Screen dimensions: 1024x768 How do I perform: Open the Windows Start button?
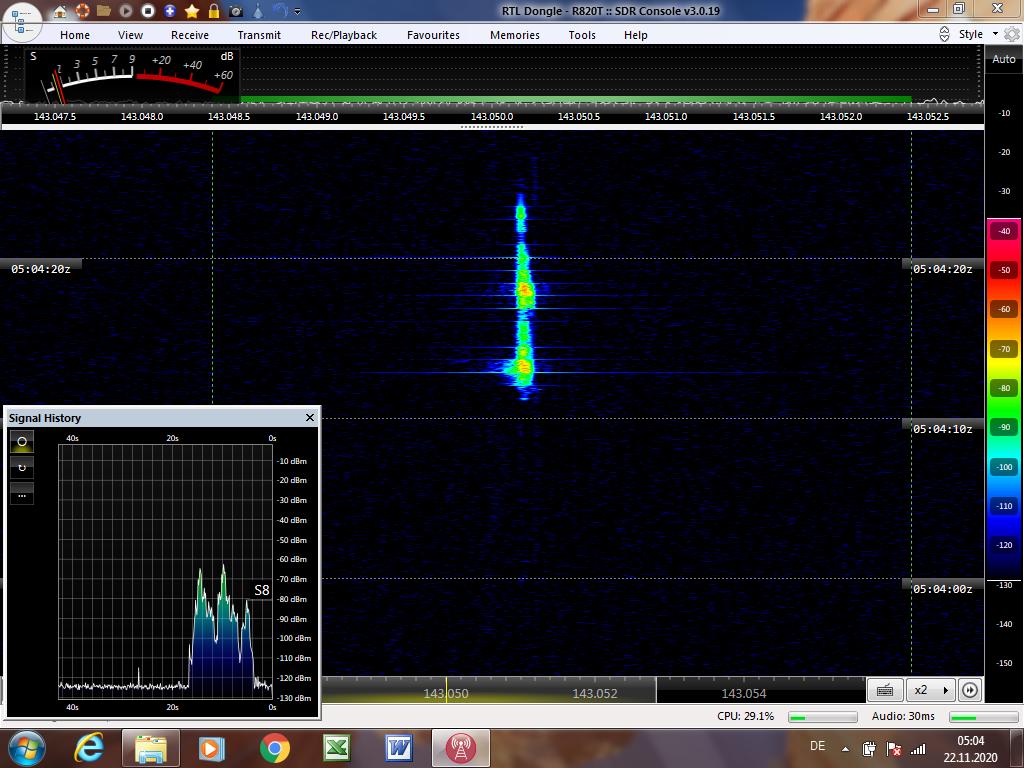(x=27, y=748)
